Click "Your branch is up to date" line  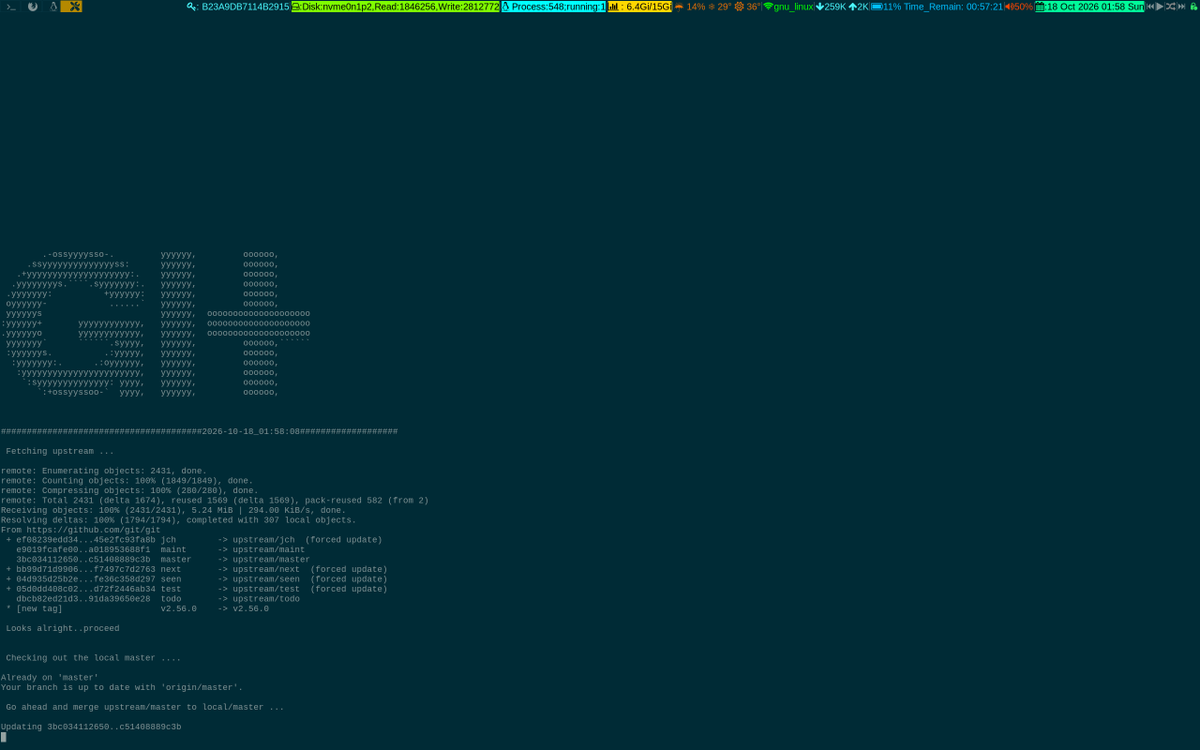tap(122, 688)
